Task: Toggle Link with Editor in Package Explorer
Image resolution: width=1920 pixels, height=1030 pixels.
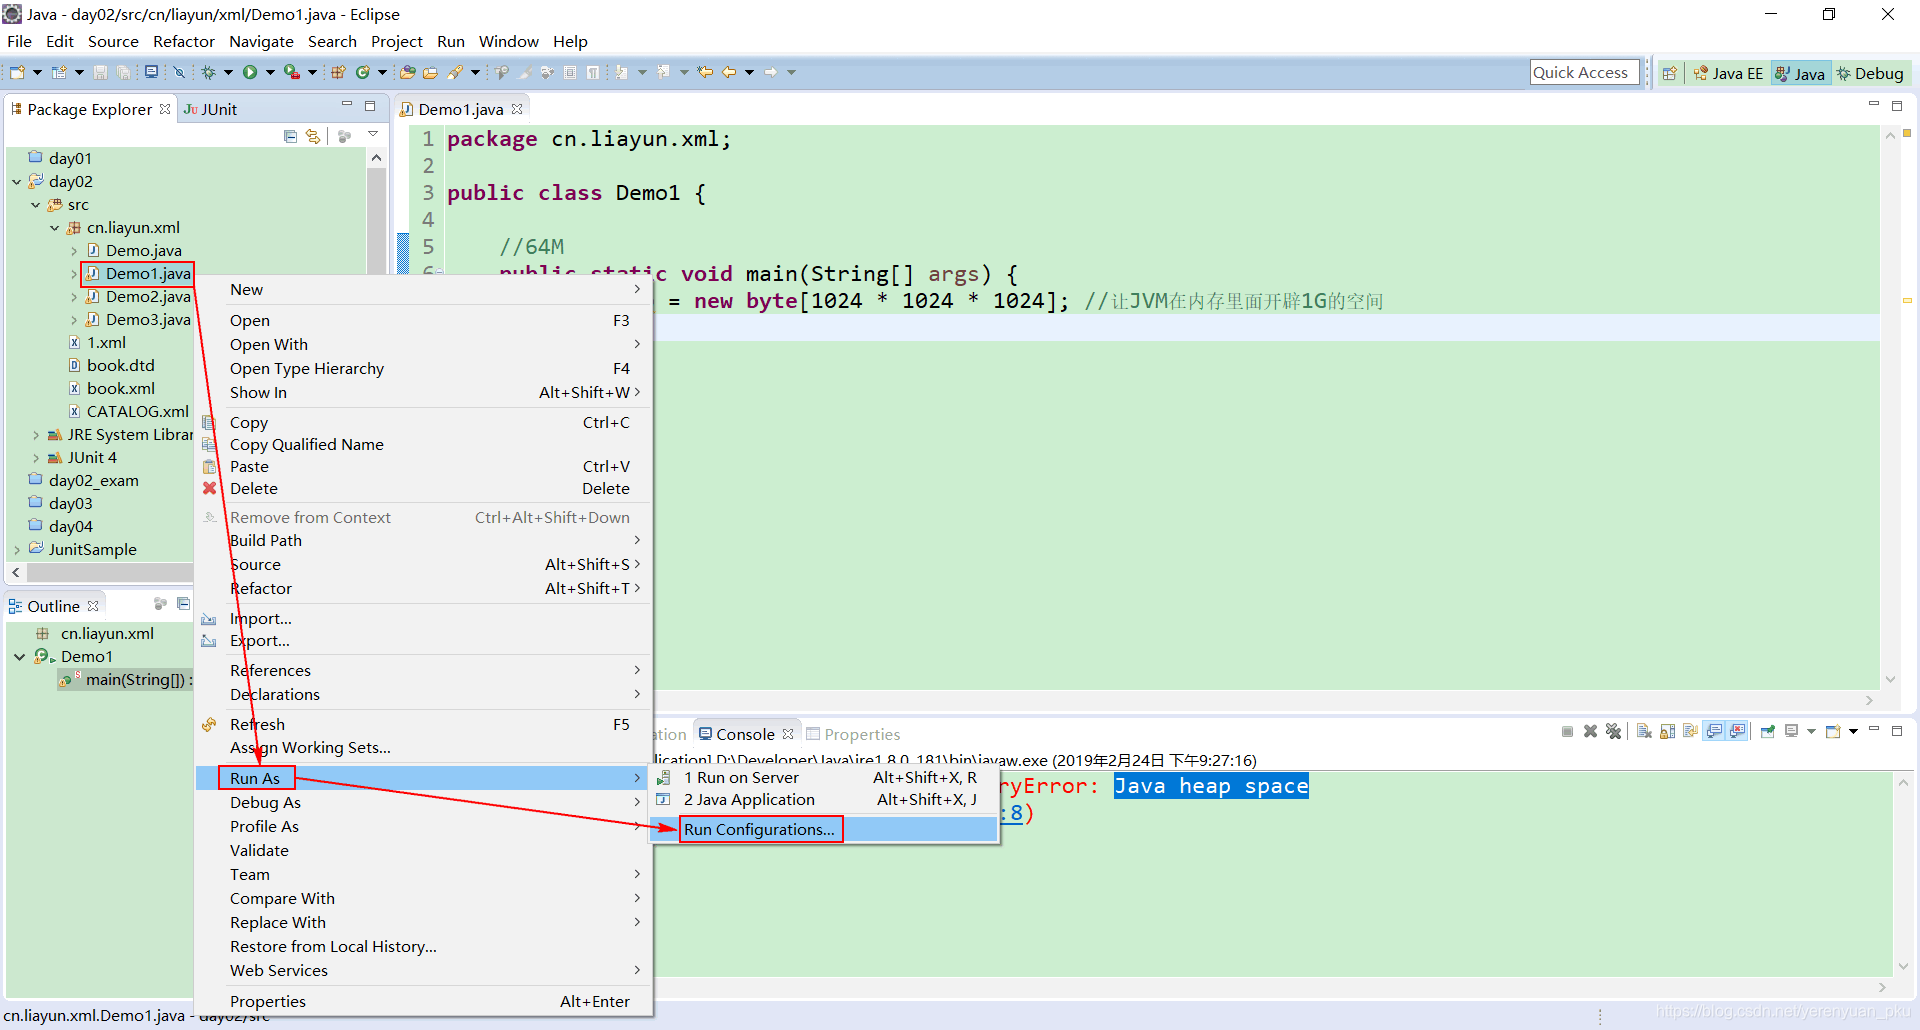Action: point(313,136)
